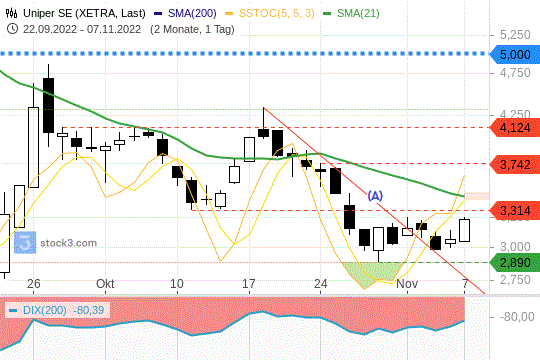Click the DIX(200) -80,39 indicator label
This screenshot has height=360, width=540.
point(57,310)
